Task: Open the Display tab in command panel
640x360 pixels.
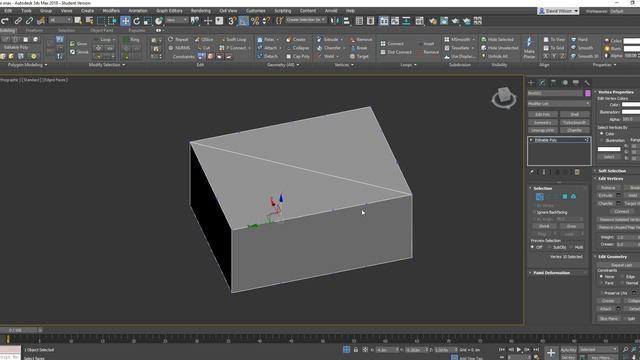Action: click(x=576, y=83)
